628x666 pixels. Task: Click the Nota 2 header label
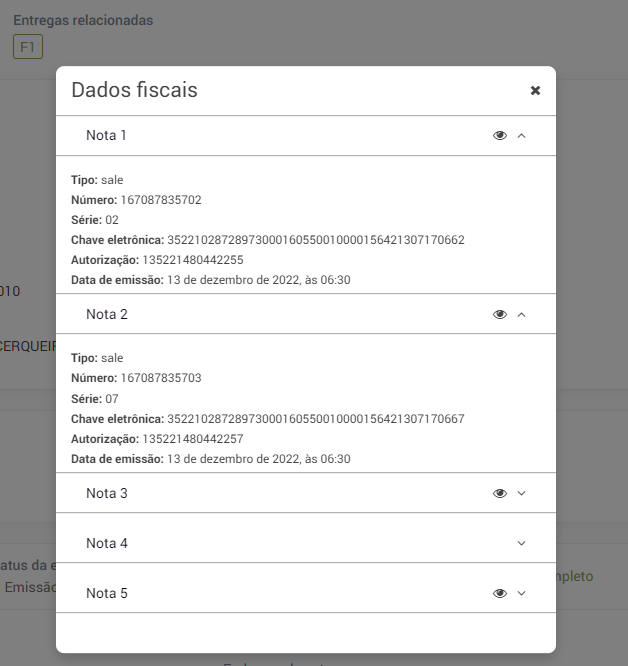point(107,315)
